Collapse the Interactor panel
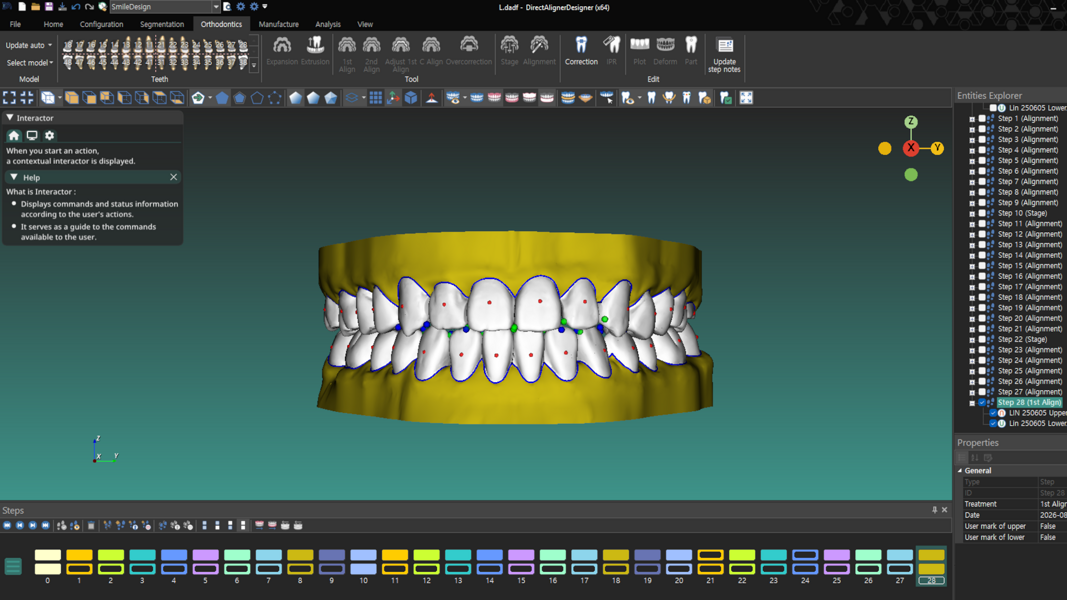 pyautogui.click(x=10, y=118)
